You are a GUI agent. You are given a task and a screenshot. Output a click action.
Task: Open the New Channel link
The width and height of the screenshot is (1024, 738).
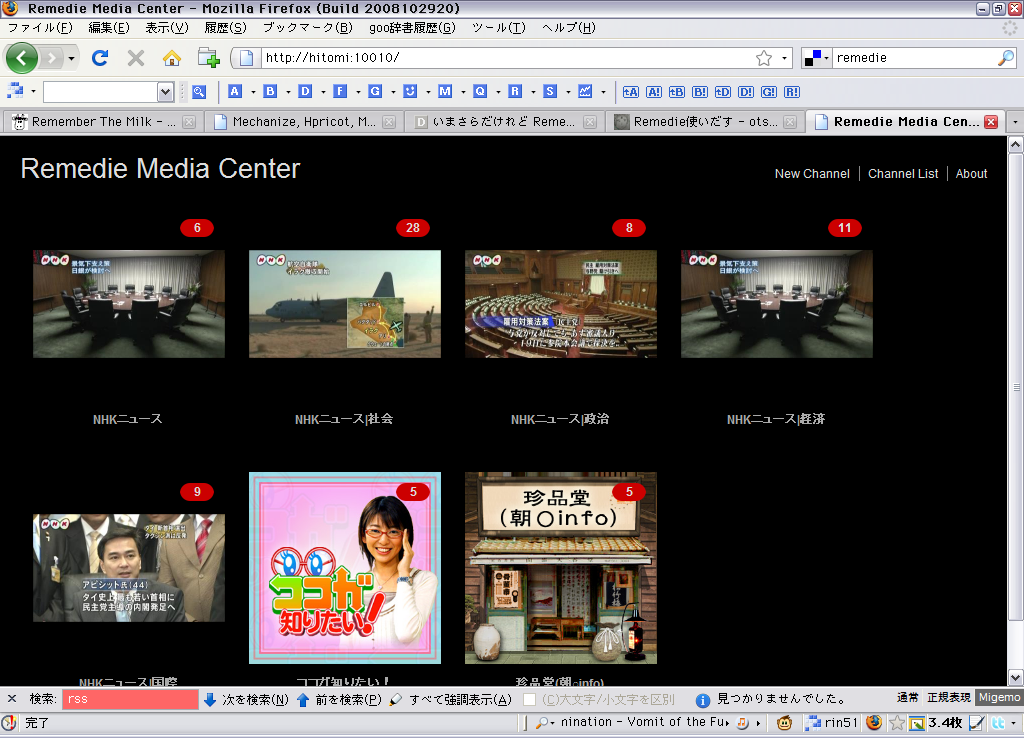(x=812, y=174)
